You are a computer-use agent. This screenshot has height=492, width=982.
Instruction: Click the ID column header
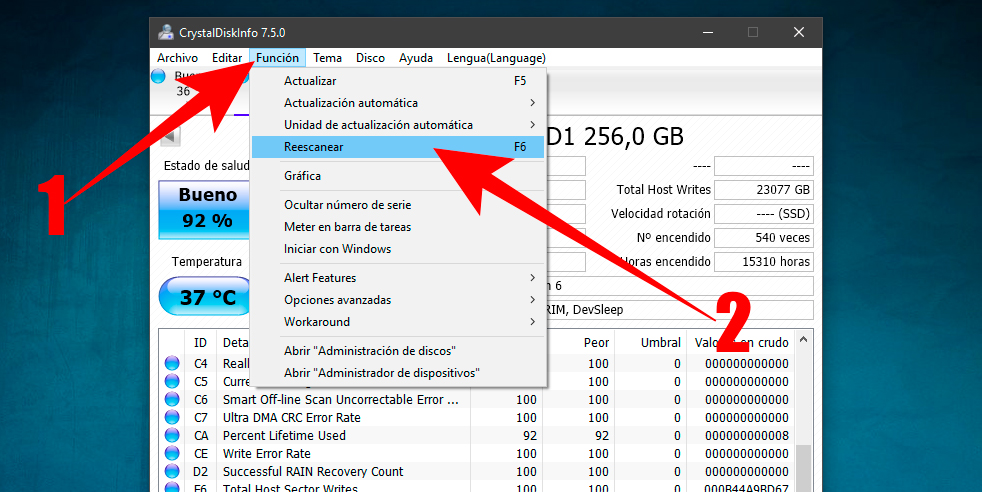[200, 342]
